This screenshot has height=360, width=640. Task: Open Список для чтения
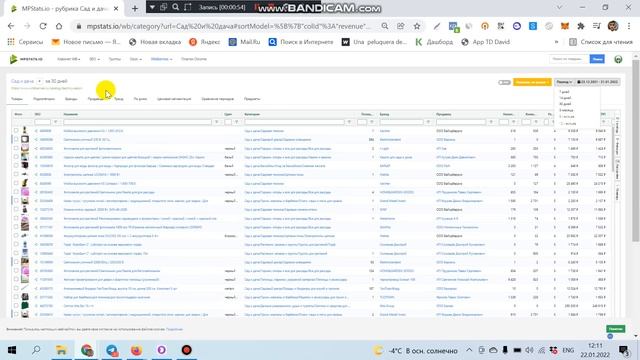click(x=601, y=42)
